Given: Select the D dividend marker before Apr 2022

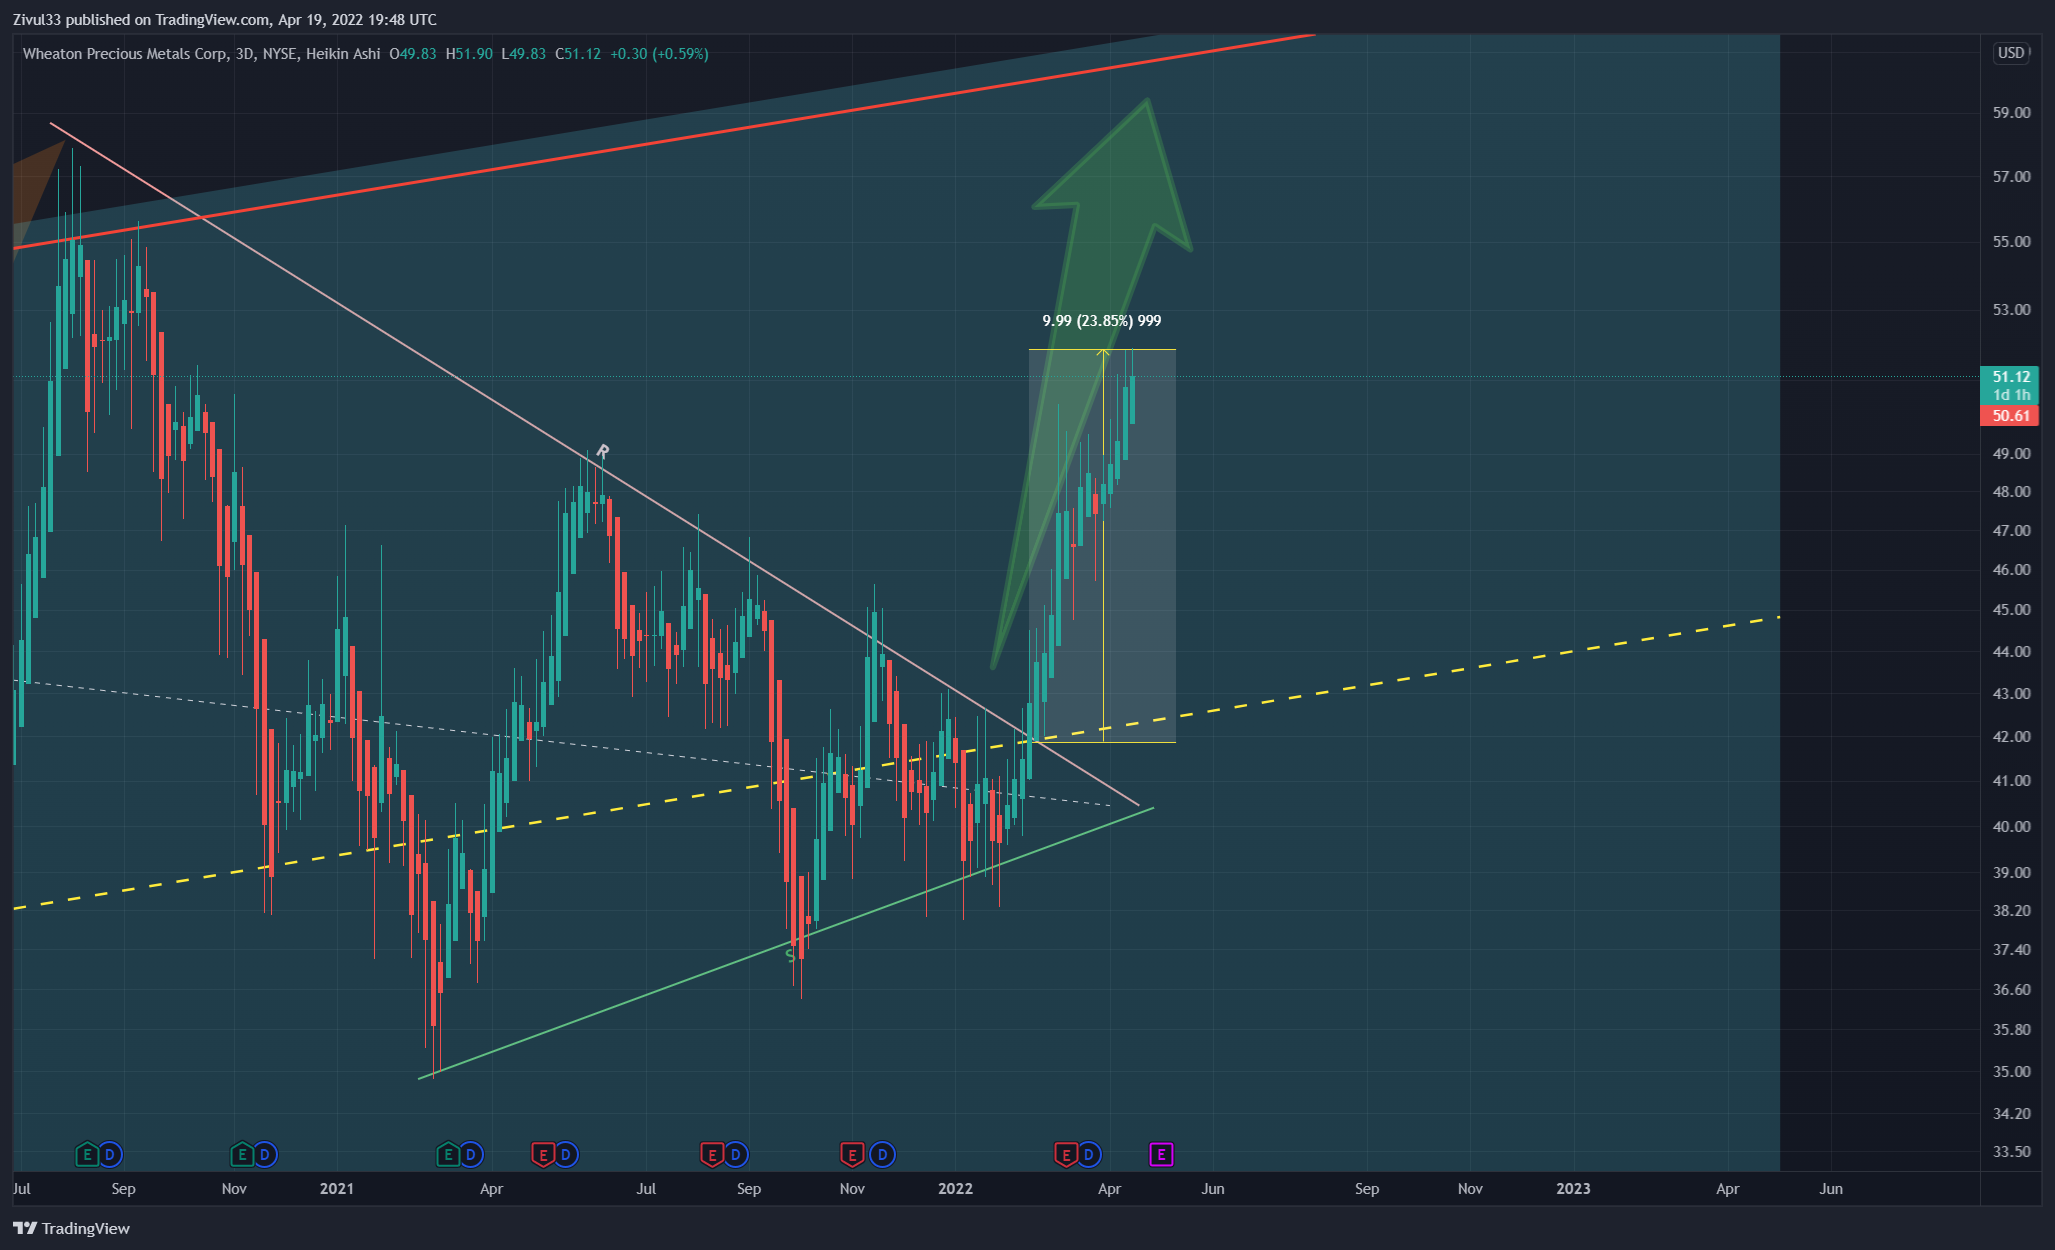Looking at the screenshot, I should [x=1089, y=1155].
